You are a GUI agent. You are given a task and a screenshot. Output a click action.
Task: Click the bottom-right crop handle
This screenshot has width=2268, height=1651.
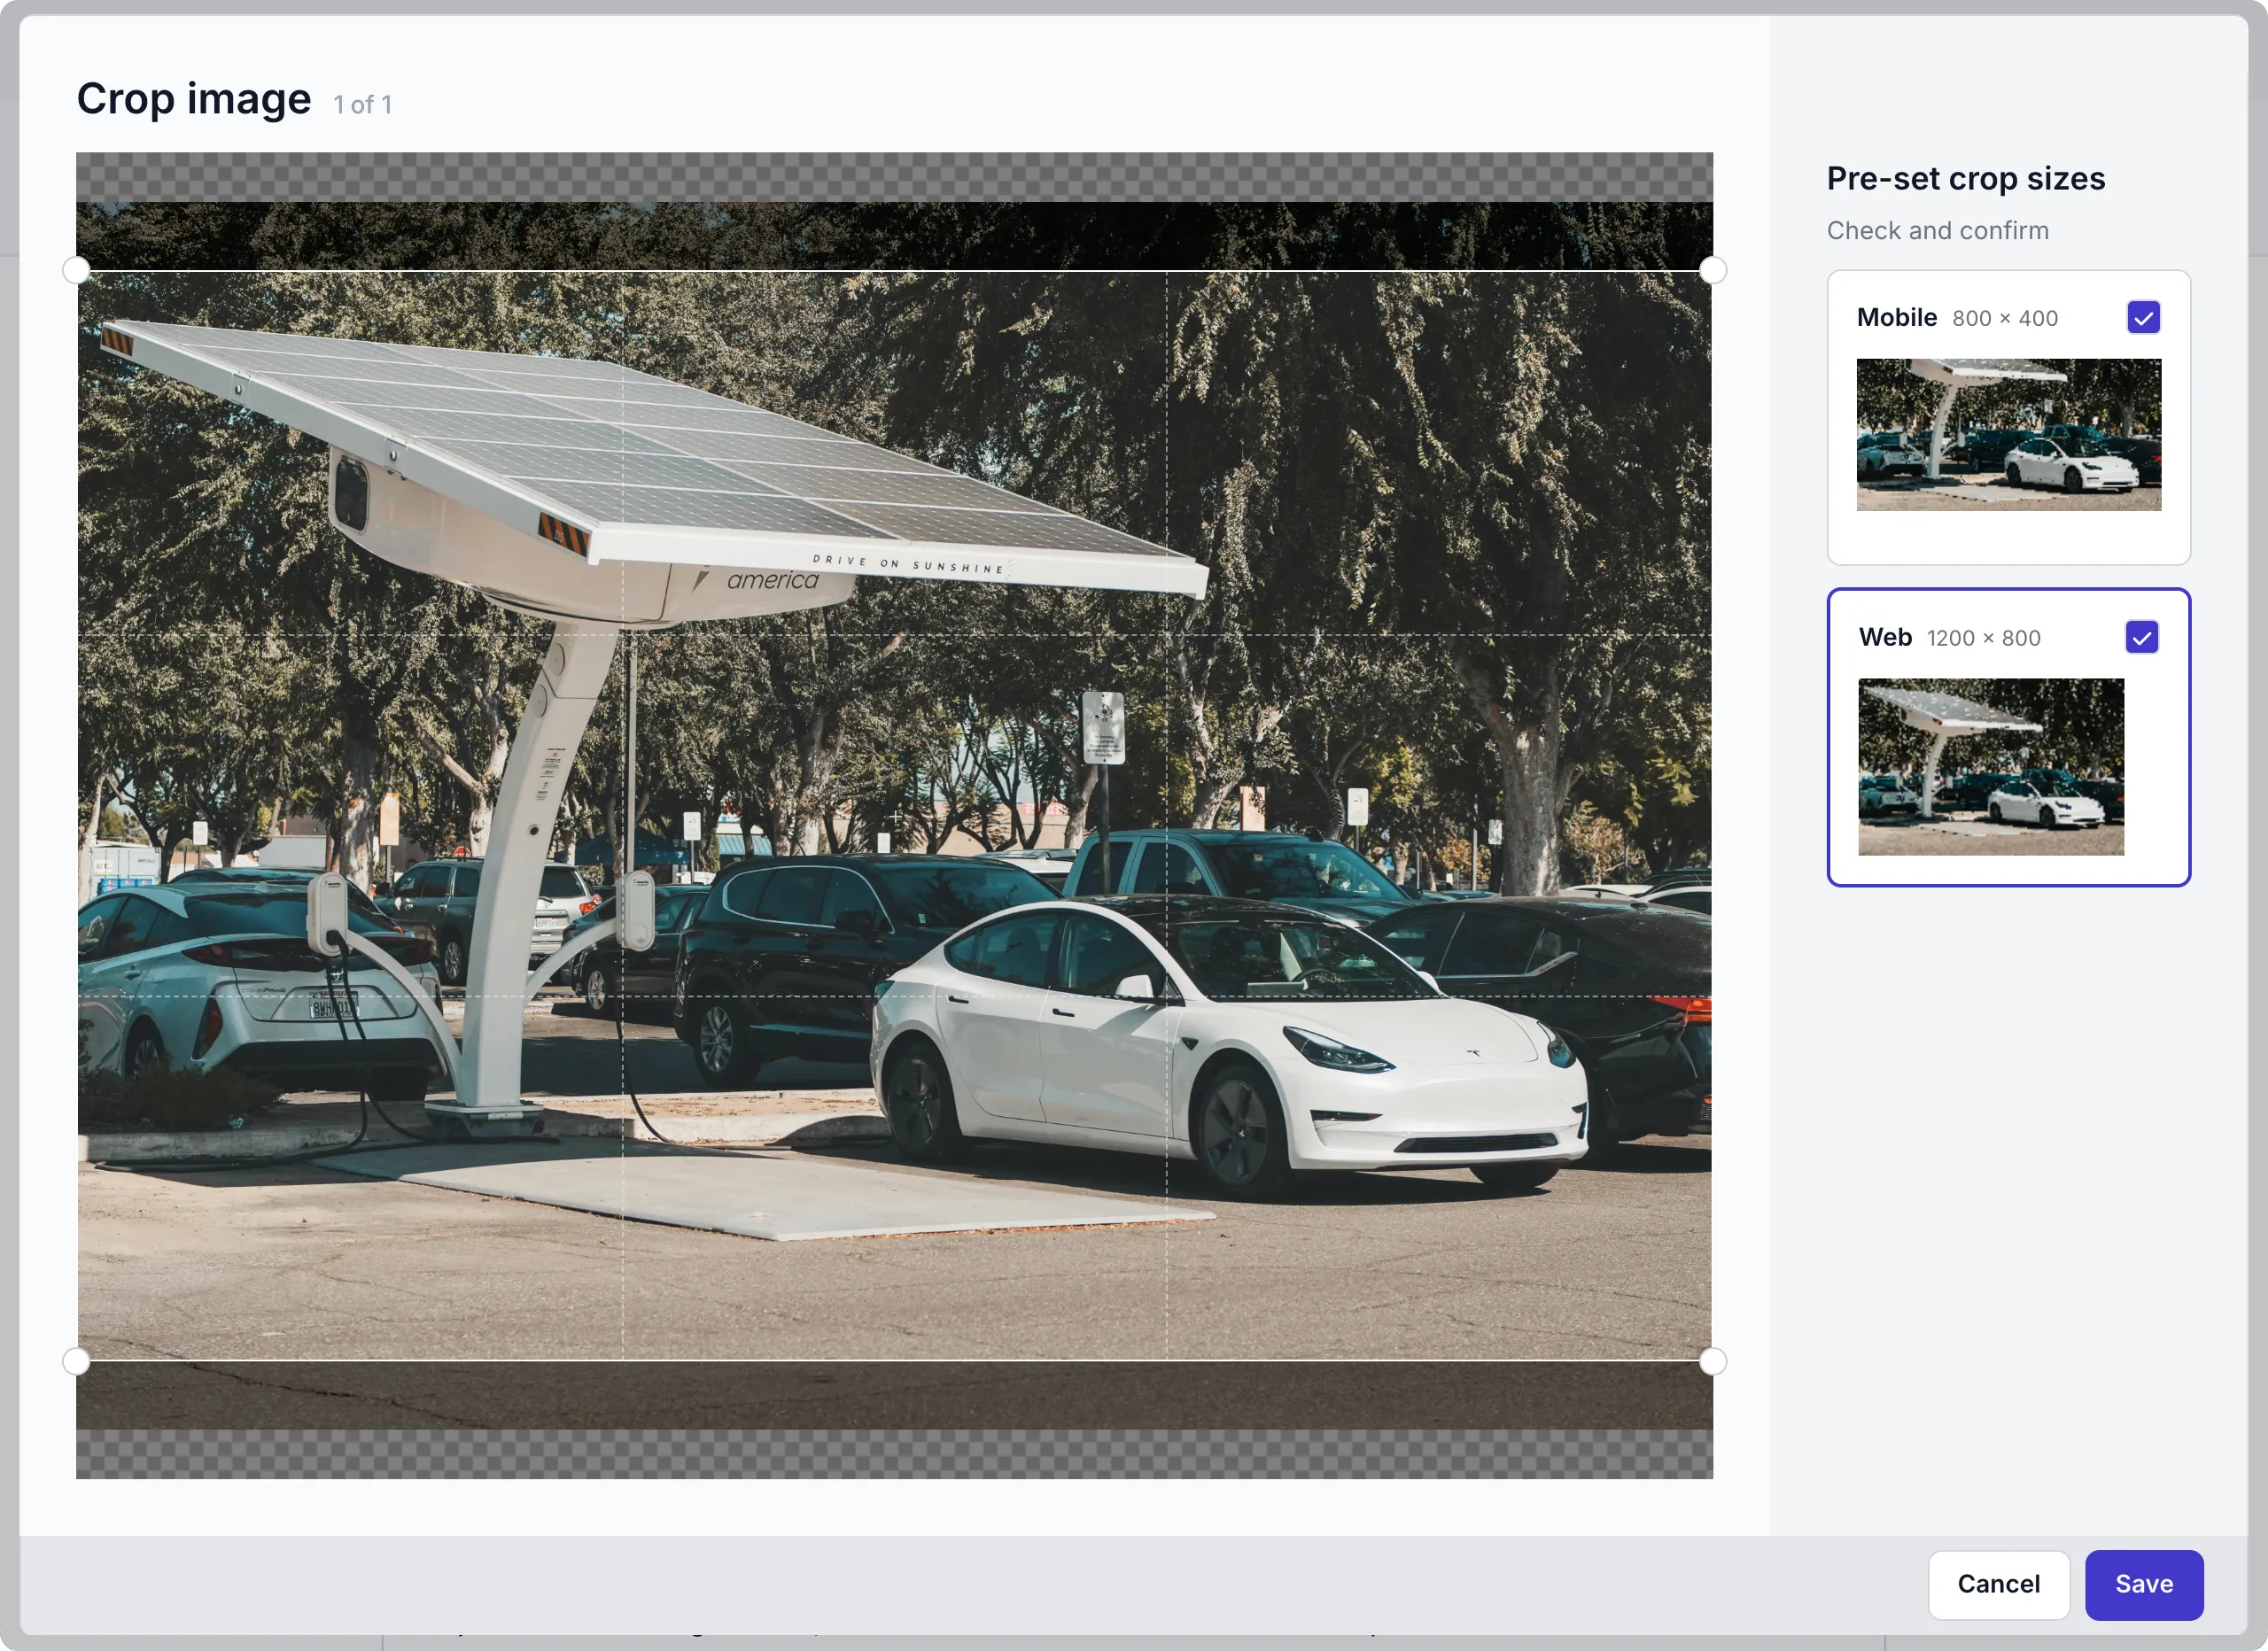point(1712,1361)
